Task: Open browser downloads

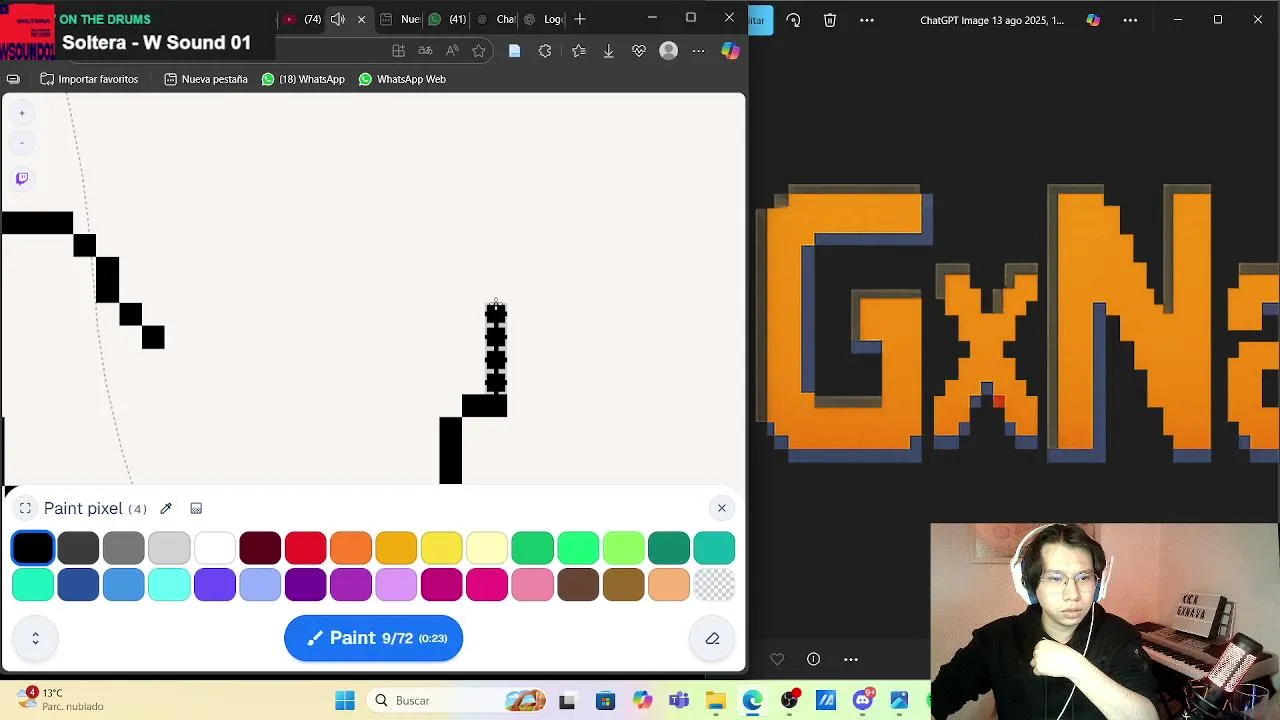Action: click(608, 51)
